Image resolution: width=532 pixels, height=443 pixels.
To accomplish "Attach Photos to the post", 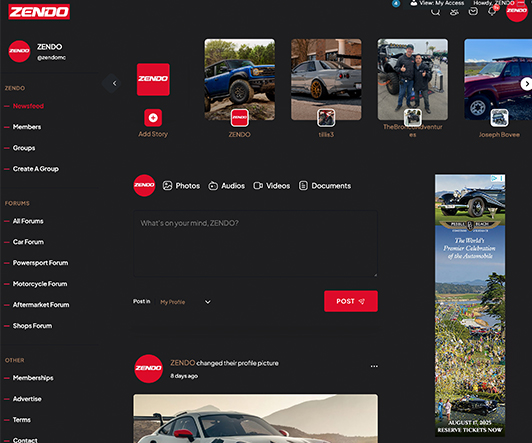I will (181, 186).
